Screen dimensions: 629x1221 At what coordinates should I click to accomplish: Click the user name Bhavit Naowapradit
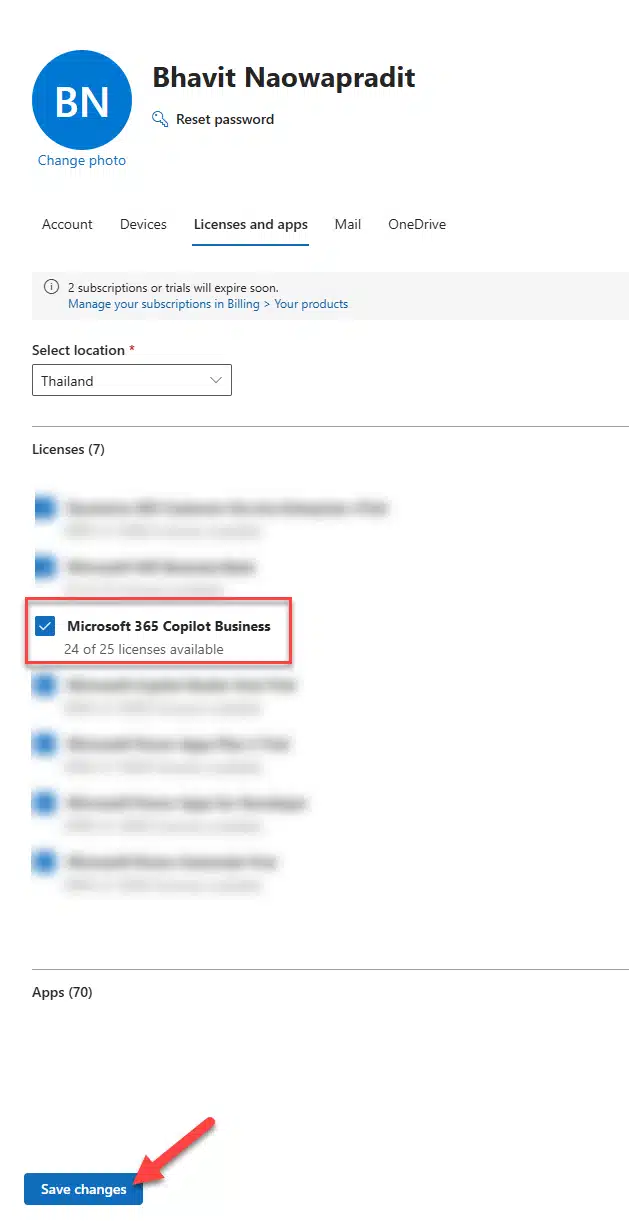283,77
